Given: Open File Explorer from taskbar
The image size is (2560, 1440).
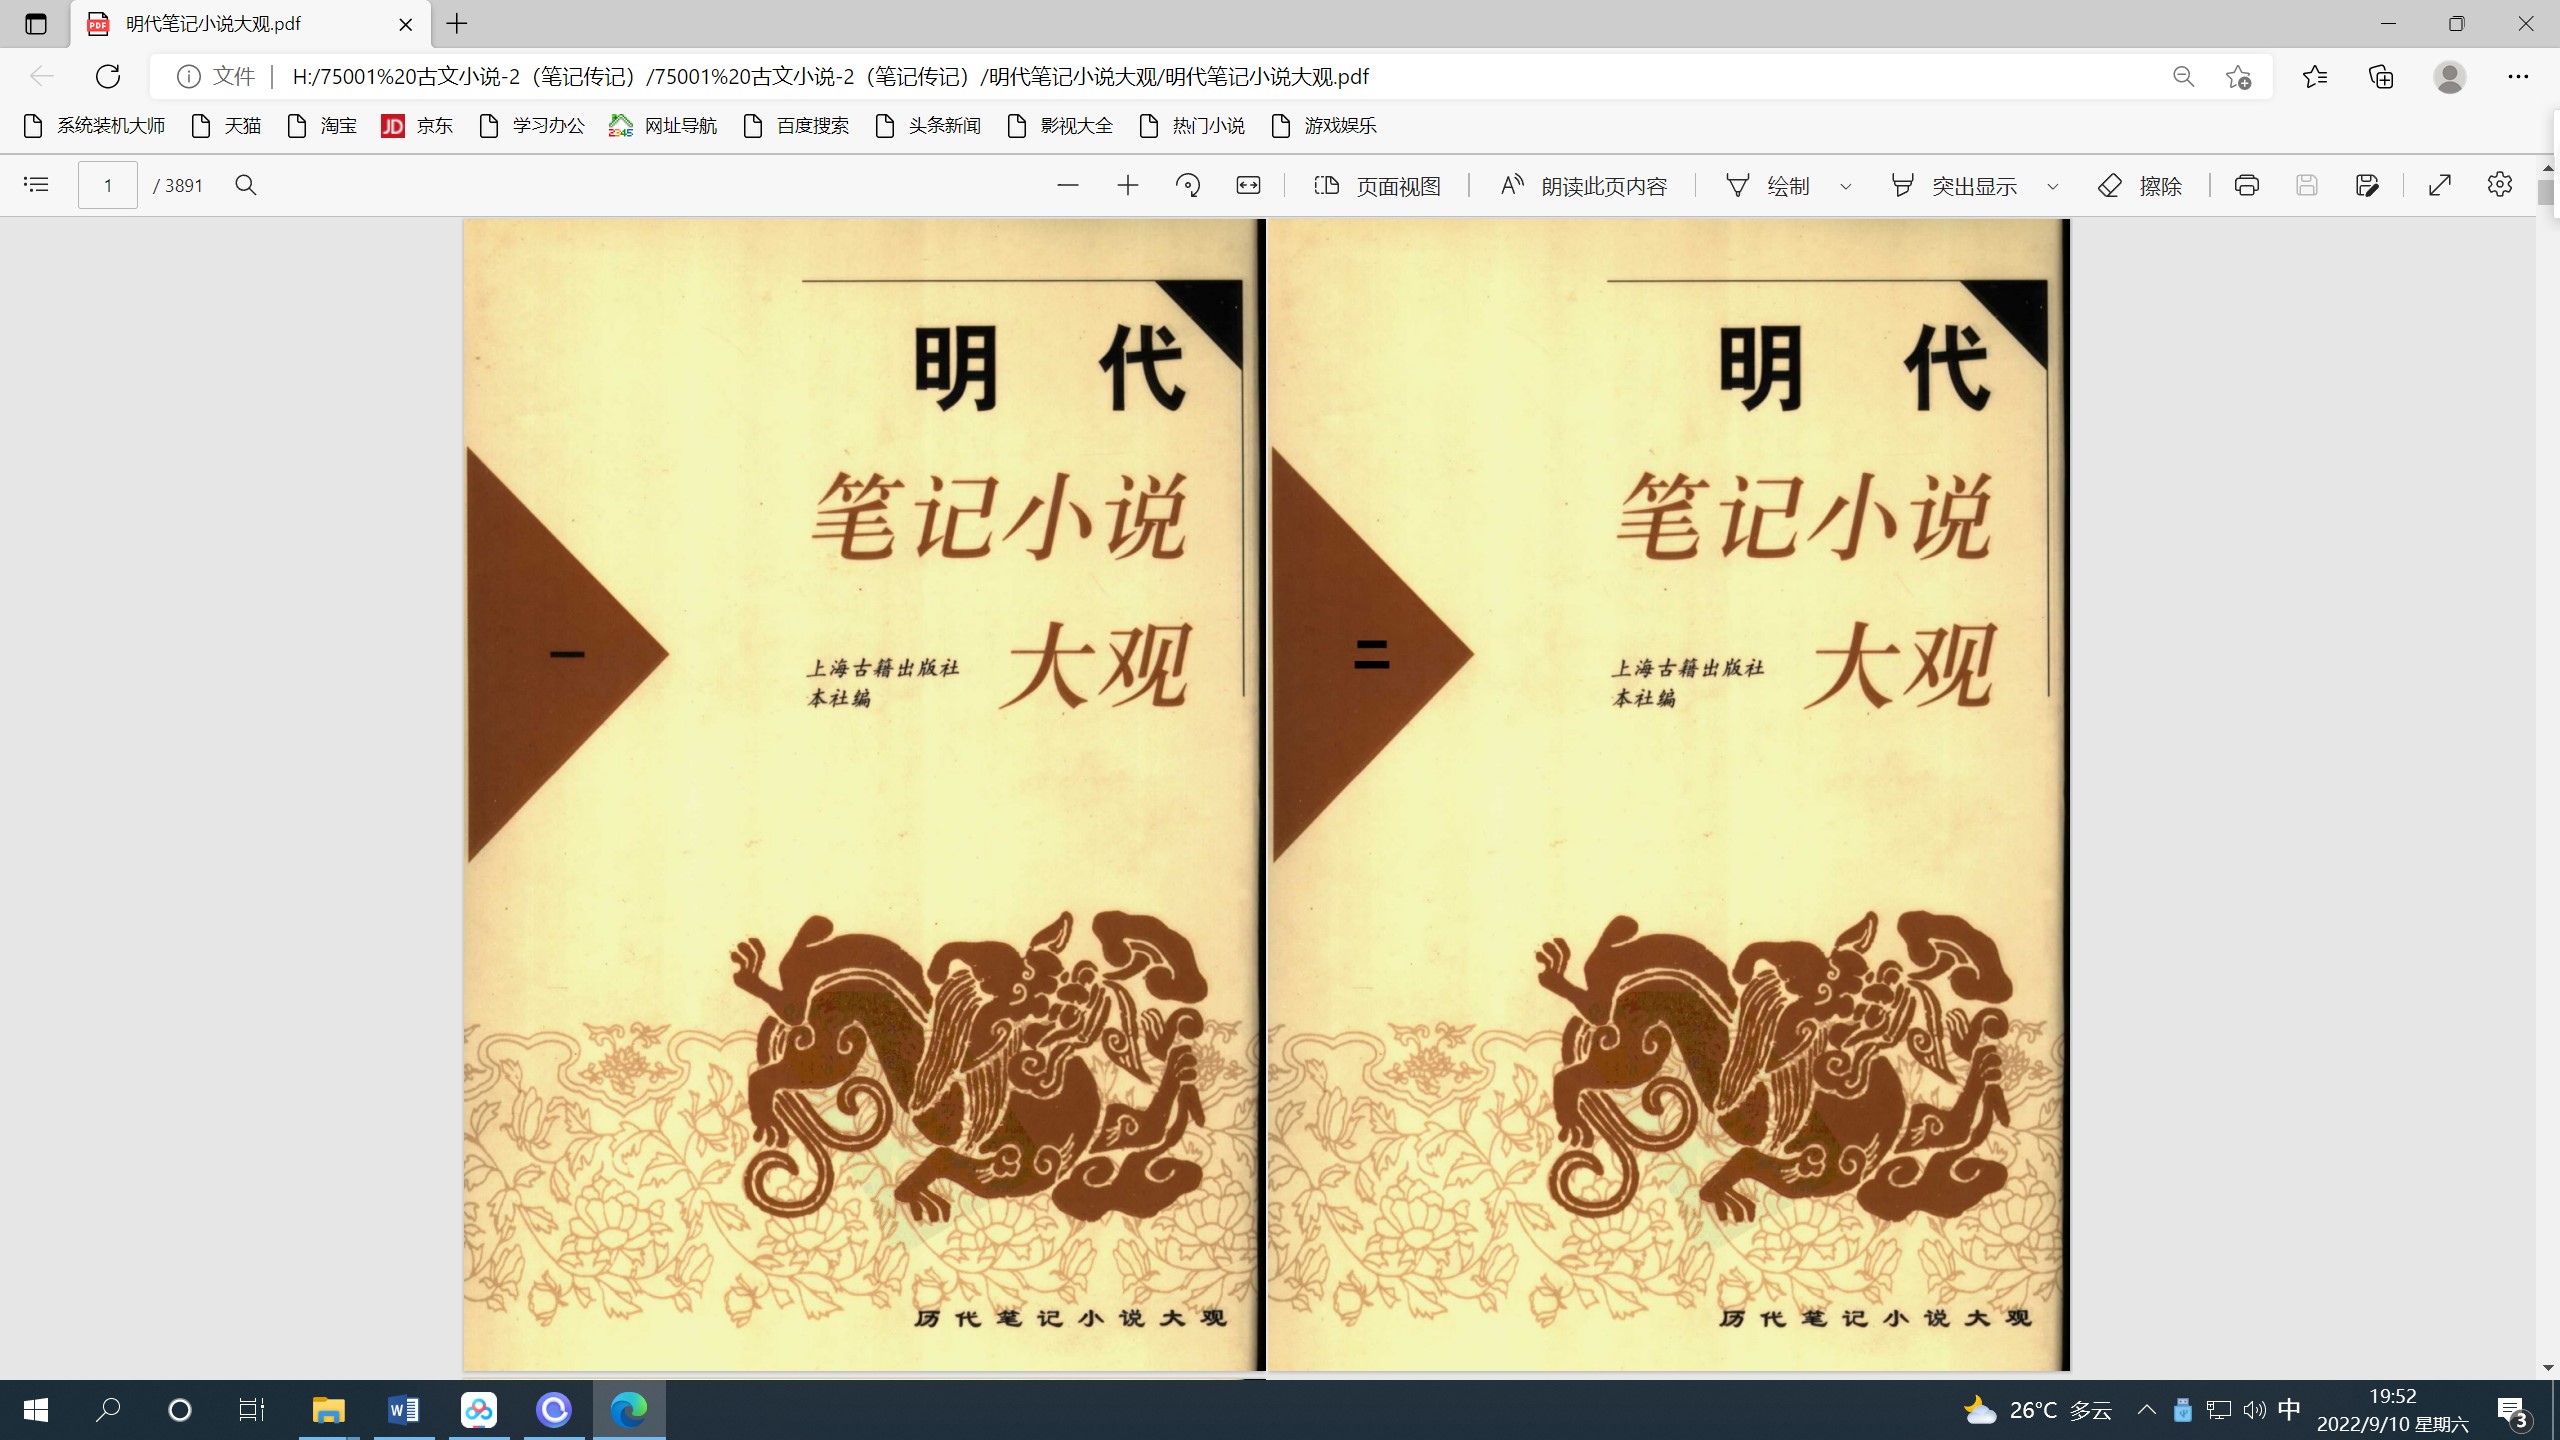Looking at the screenshot, I should click(328, 1410).
